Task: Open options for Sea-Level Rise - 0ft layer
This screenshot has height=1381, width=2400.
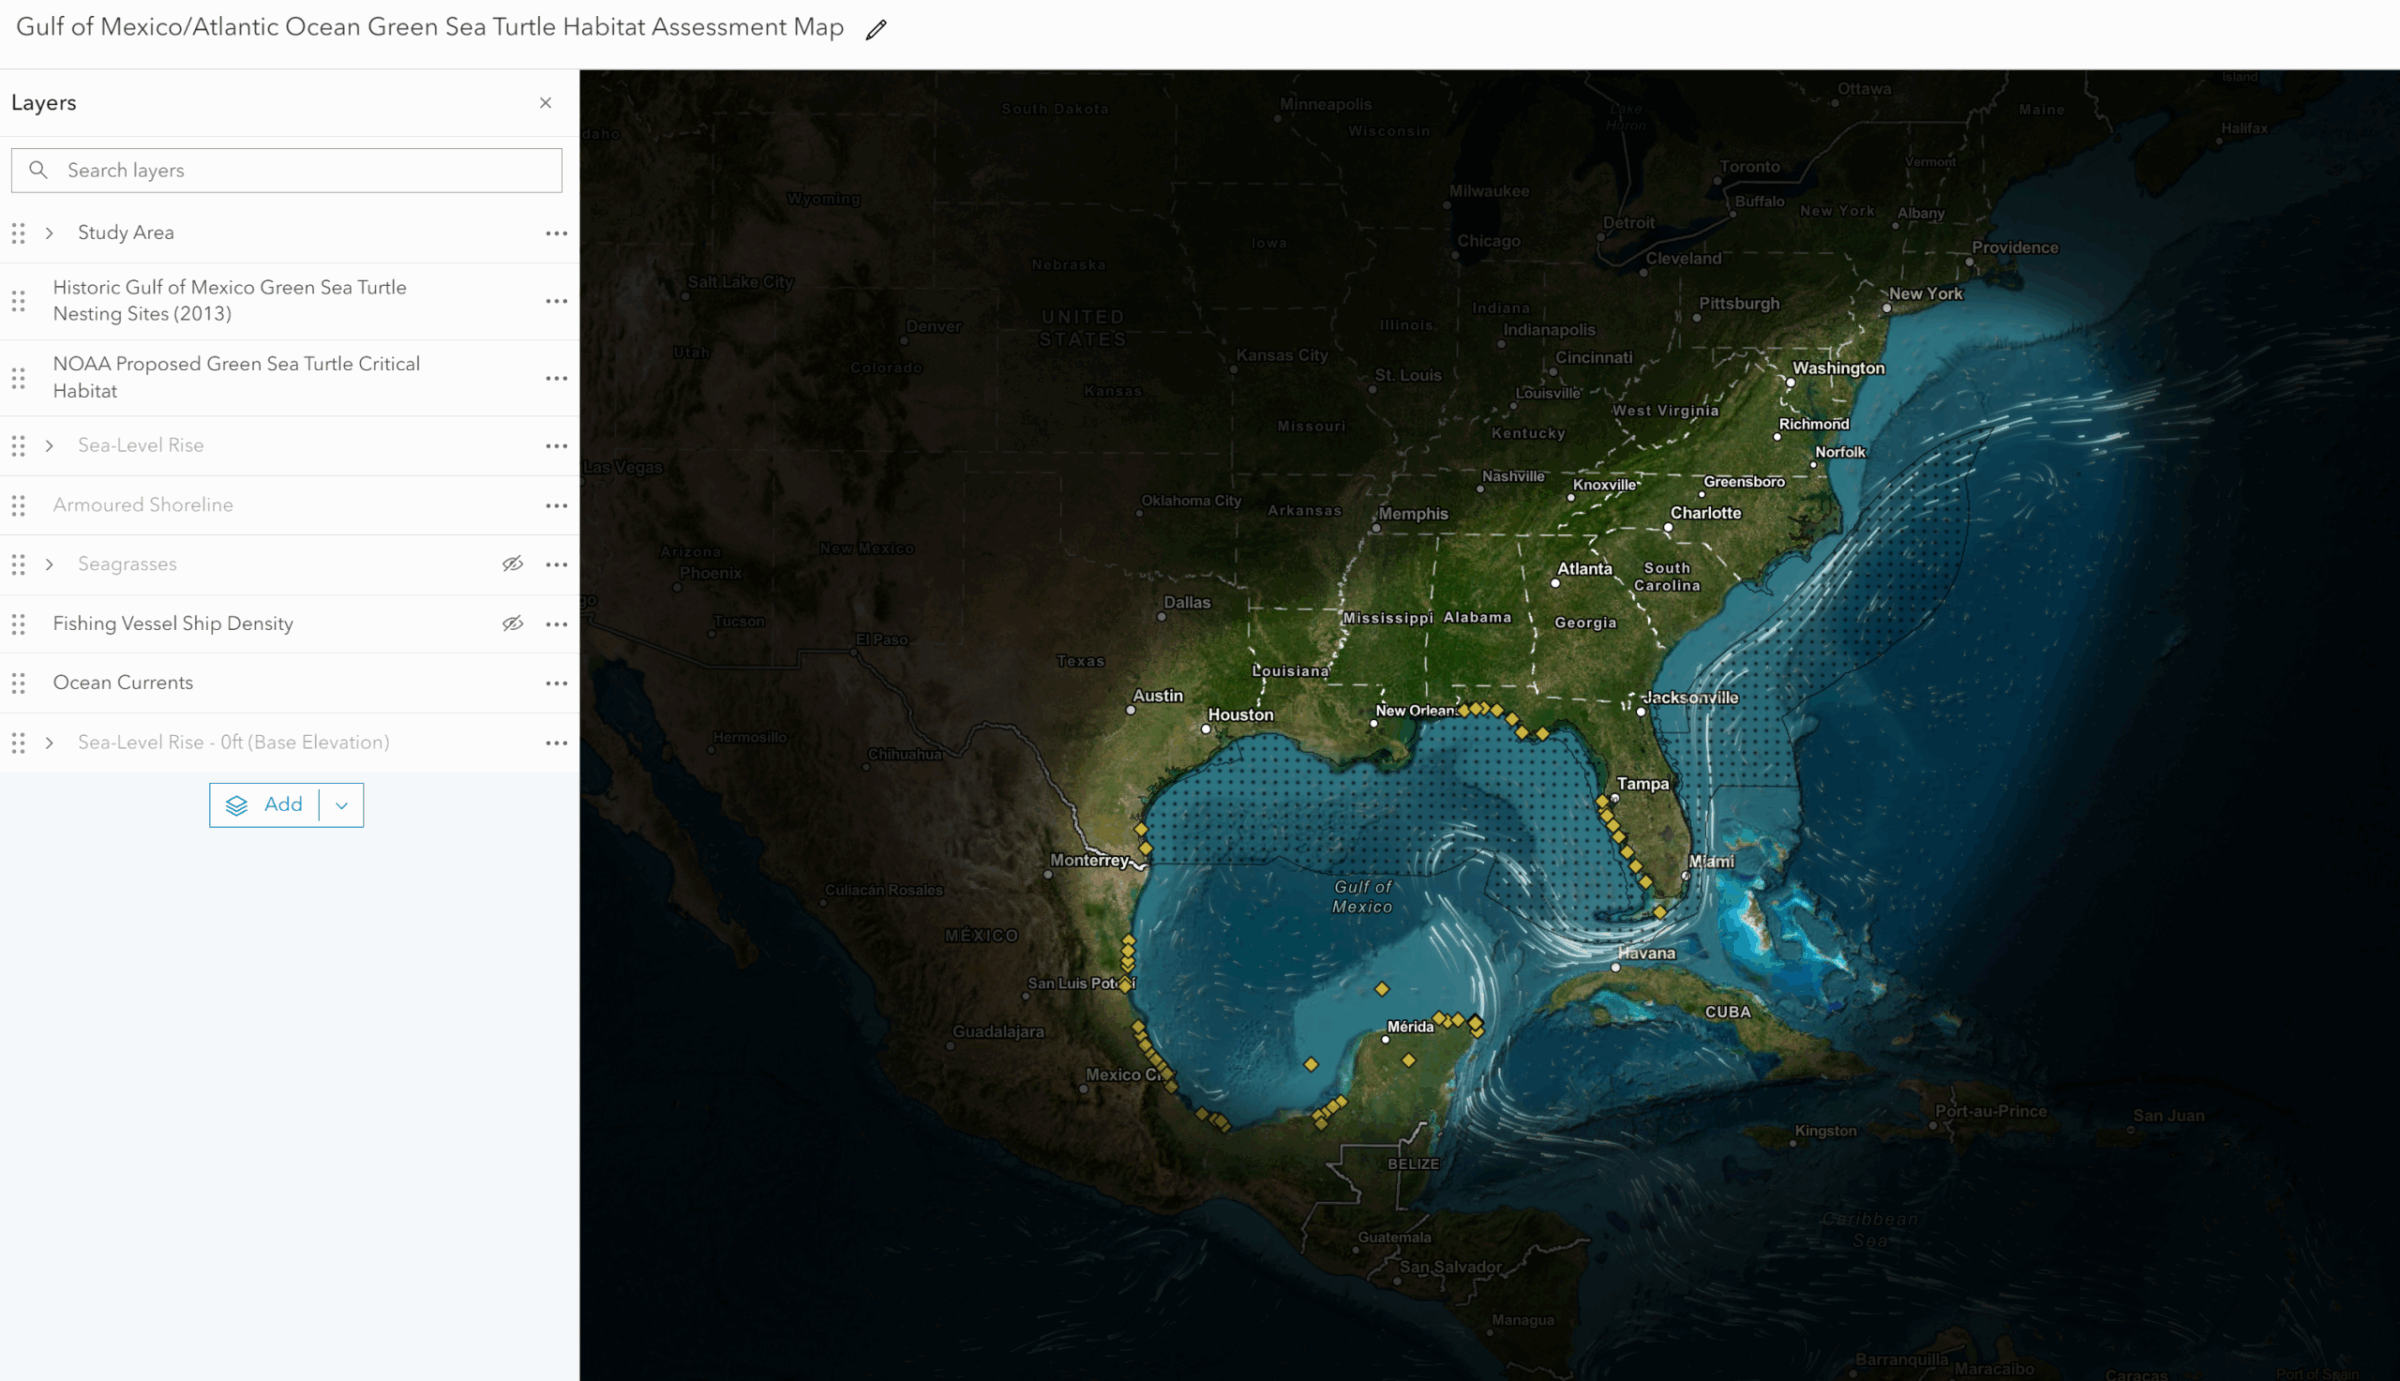Action: coord(557,742)
